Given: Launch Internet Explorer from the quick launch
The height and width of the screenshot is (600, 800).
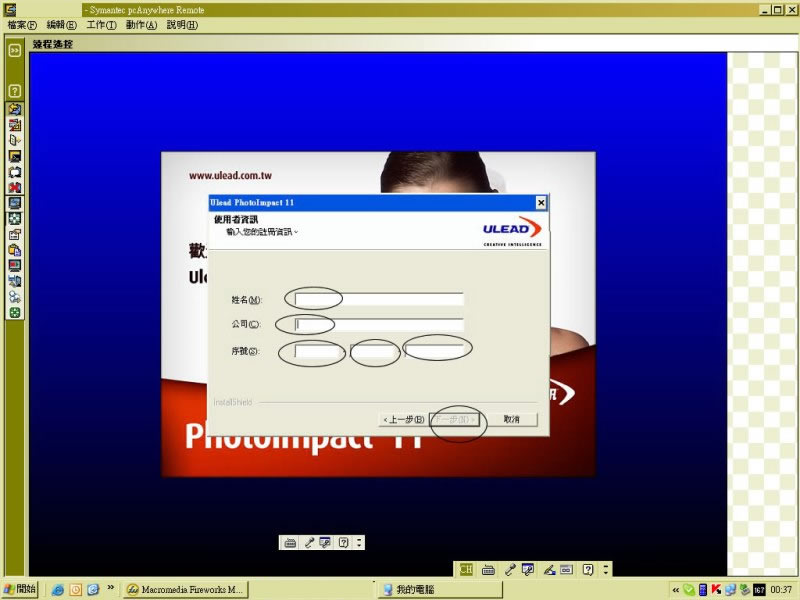Looking at the screenshot, I should tap(58, 590).
